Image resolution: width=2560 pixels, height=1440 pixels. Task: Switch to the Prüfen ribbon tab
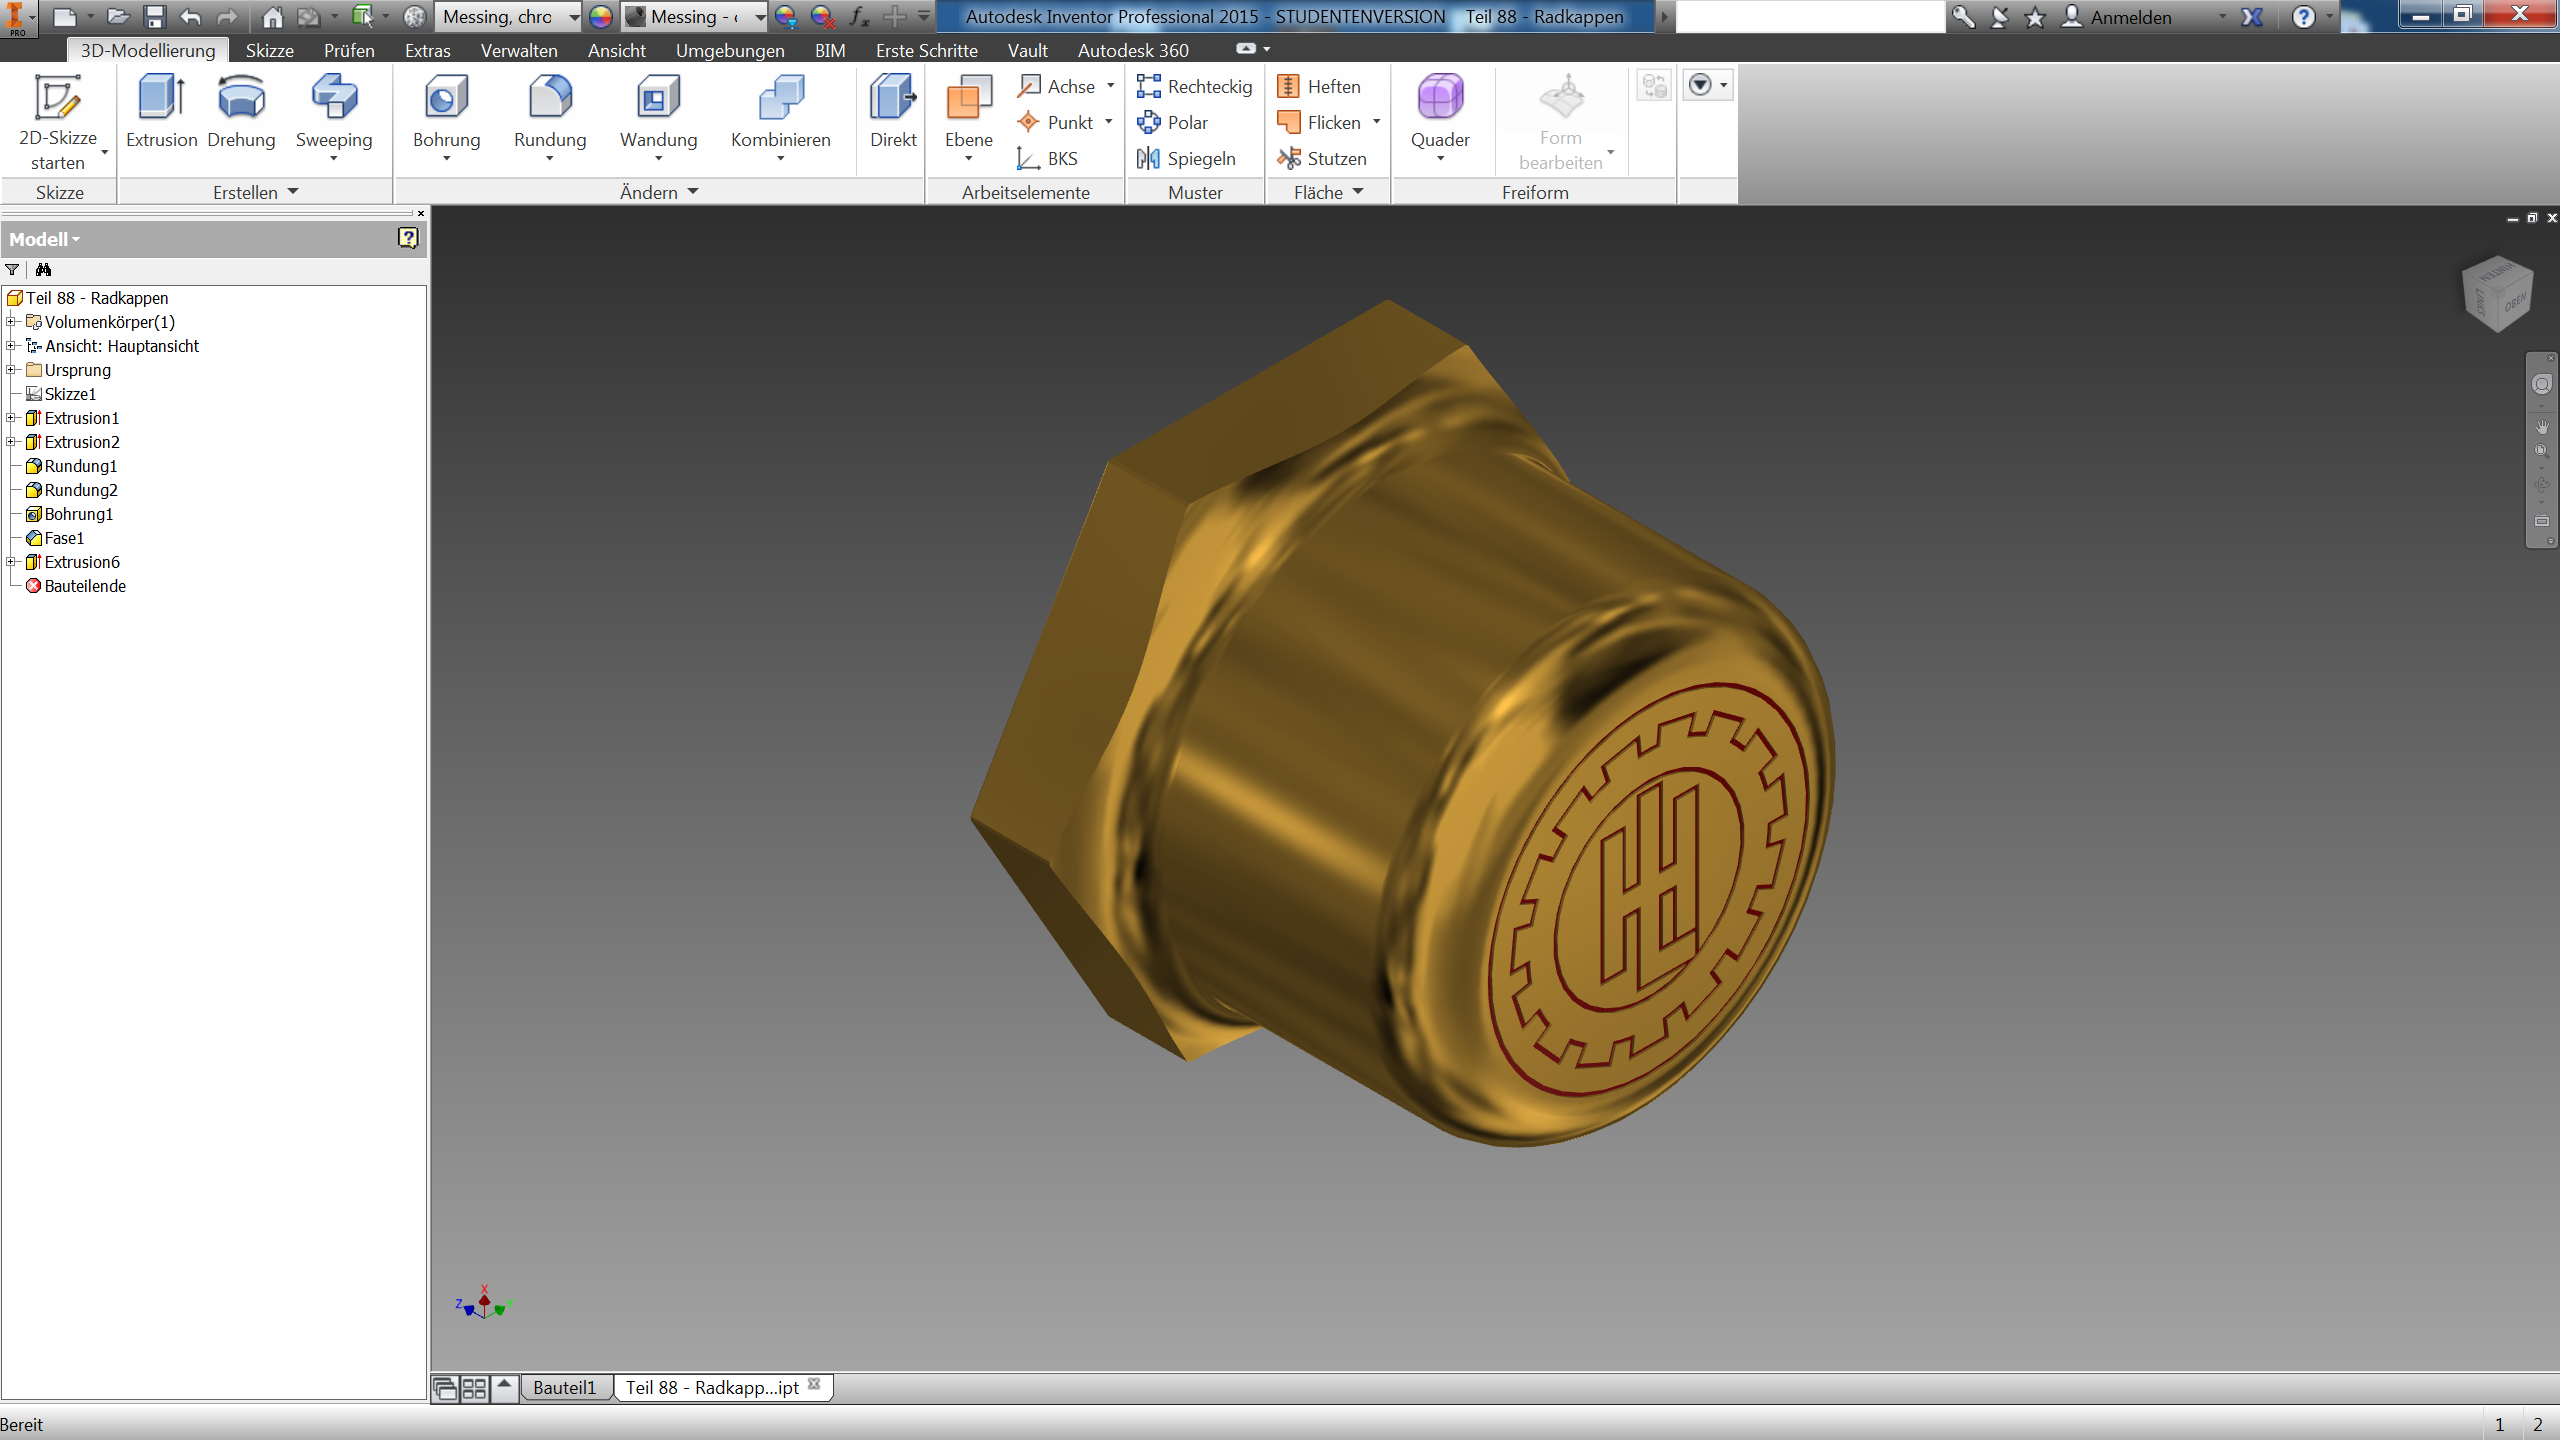(x=349, y=50)
